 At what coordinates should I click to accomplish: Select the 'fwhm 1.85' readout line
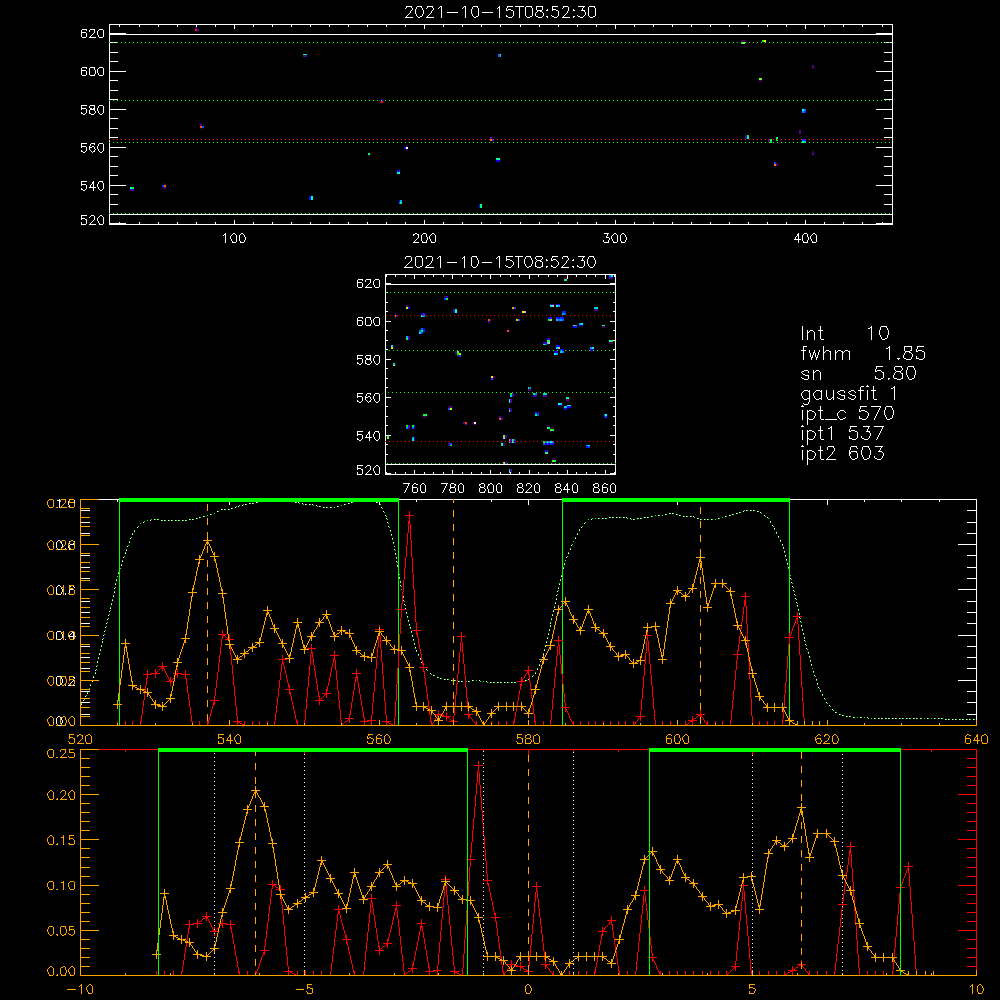[x=863, y=353]
